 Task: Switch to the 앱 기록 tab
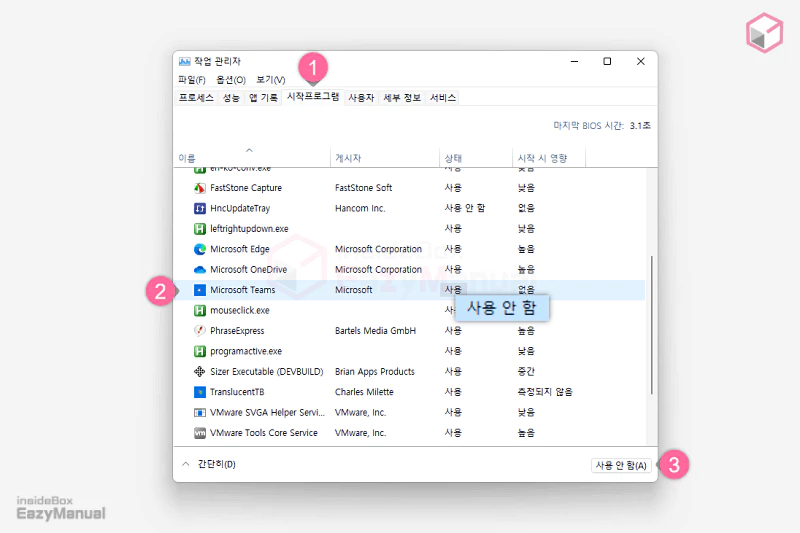point(263,98)
